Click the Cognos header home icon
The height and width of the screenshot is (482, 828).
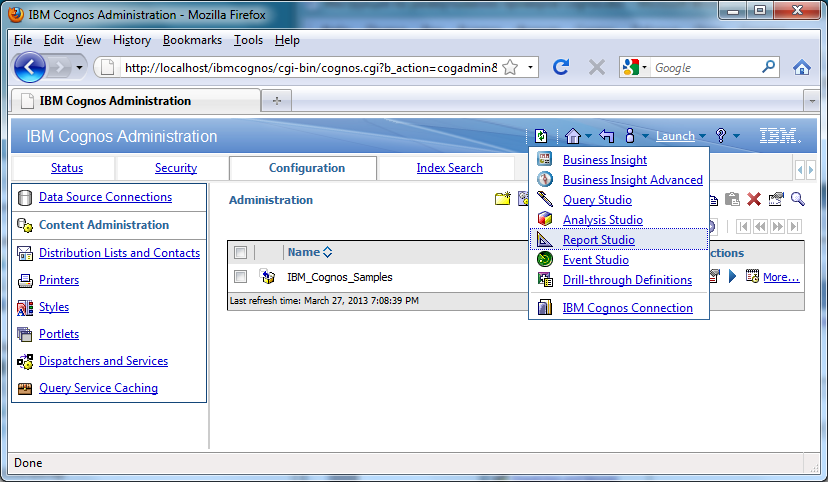(572, 136)
